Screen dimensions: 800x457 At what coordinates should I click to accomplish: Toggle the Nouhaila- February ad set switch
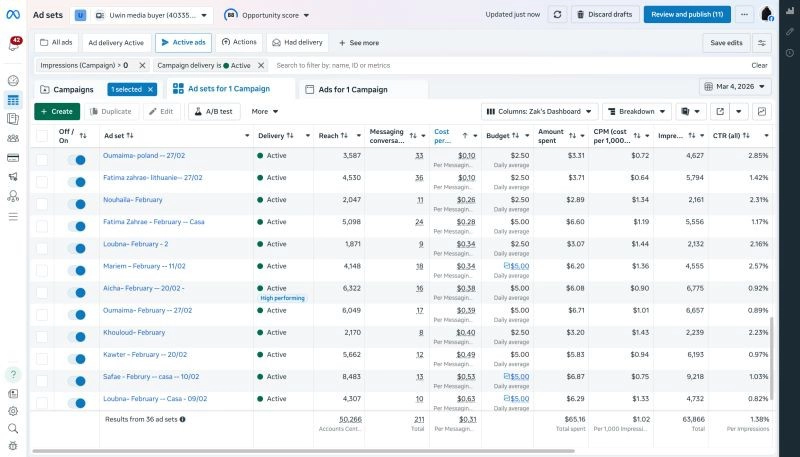(x=77, y=204)
